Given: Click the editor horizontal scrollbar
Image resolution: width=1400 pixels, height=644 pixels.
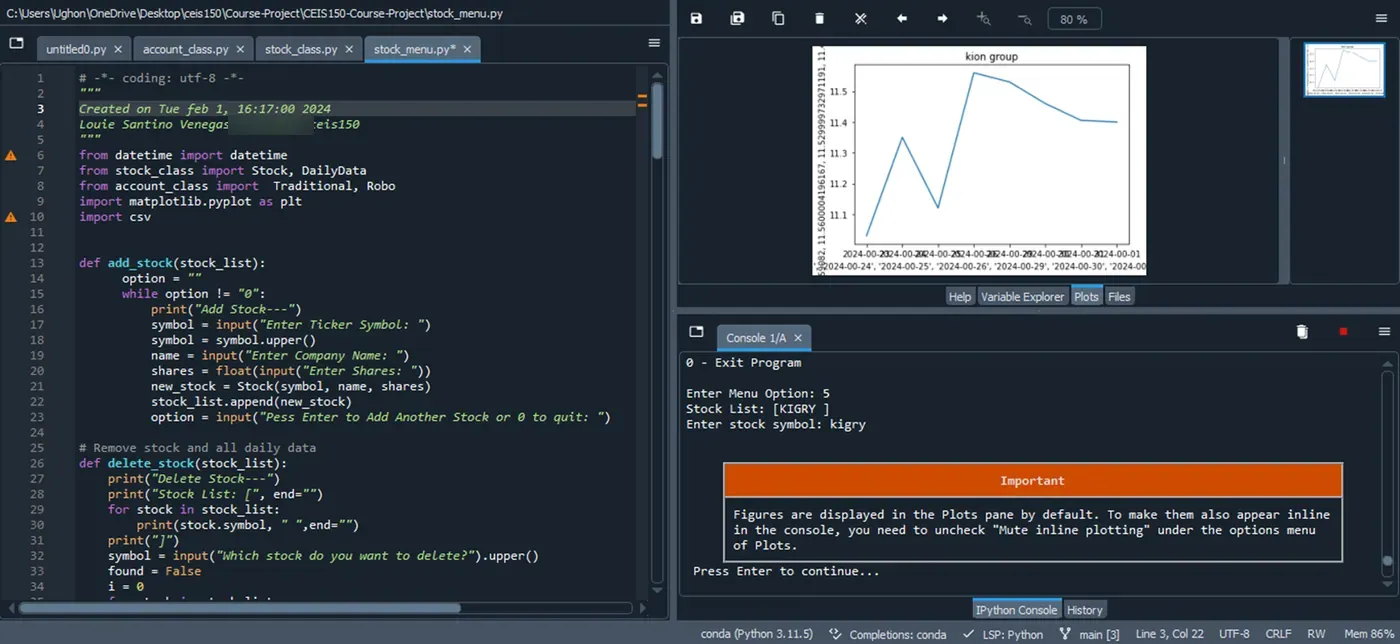Looking at the screenshot, I should click(x=240, y=607).
